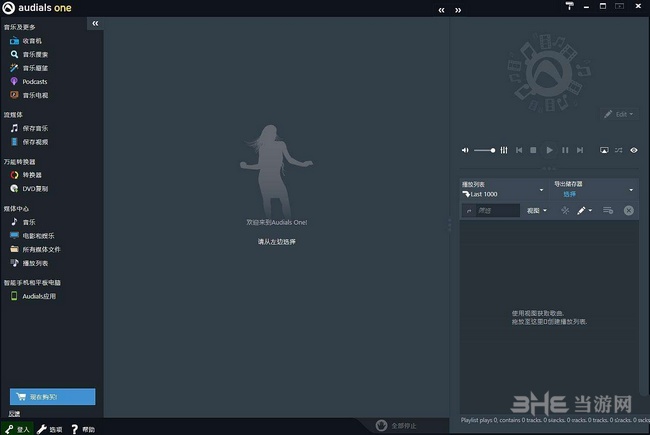Image resolution: width=650 pixels, height=435 pixels.
Task: Toggle shuffle playback mode
Action: pyautogui.click(x=619, y=150)
